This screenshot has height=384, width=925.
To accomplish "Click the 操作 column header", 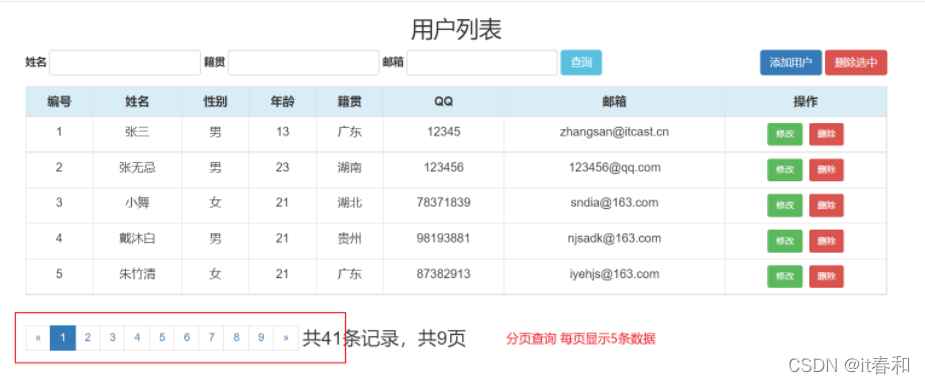I will point(805,101).
